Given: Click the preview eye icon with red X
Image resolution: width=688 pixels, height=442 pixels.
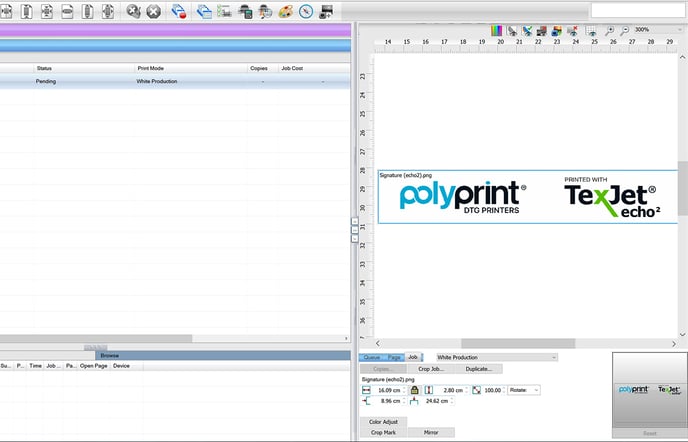Looking at the screenshot, I should point(572,30).
